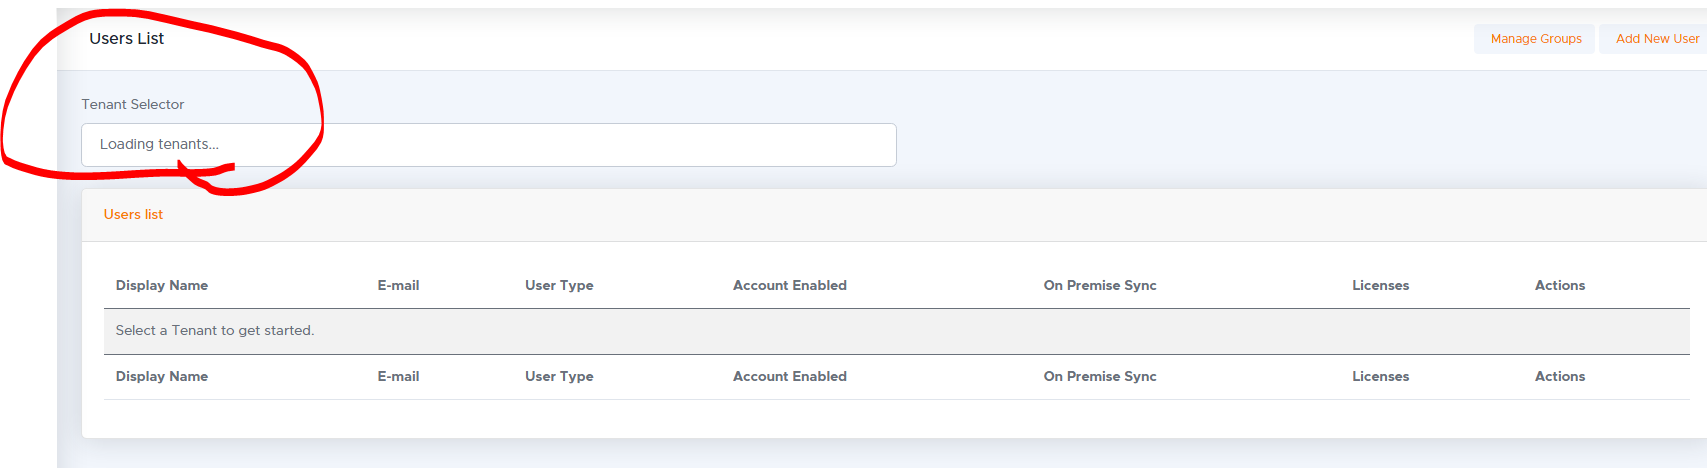Click the Tenant Selector label
The height and width of the screenshot is (468, 1707).
point(133,104)
